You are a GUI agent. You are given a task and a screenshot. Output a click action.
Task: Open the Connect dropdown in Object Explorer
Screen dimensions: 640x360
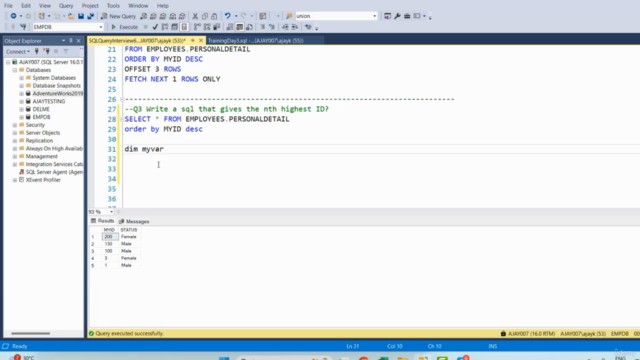[18, 51]
